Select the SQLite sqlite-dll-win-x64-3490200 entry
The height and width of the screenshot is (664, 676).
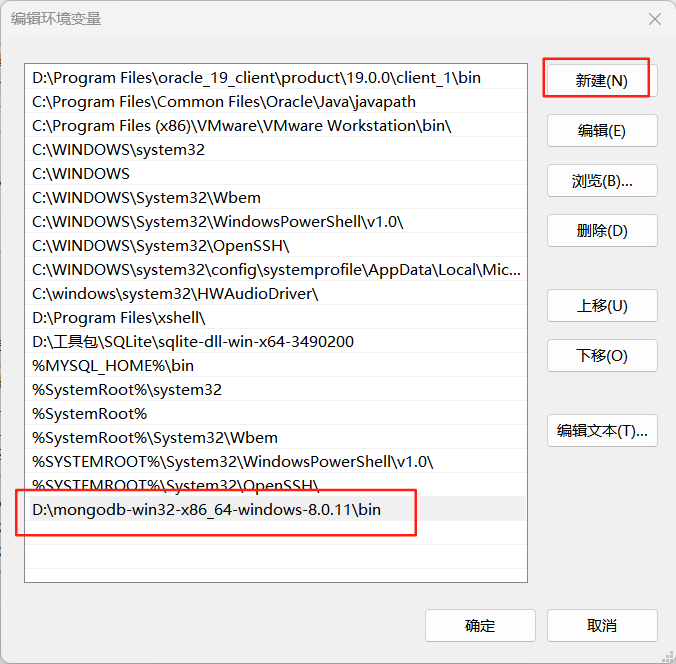click(x=276, y=342)
